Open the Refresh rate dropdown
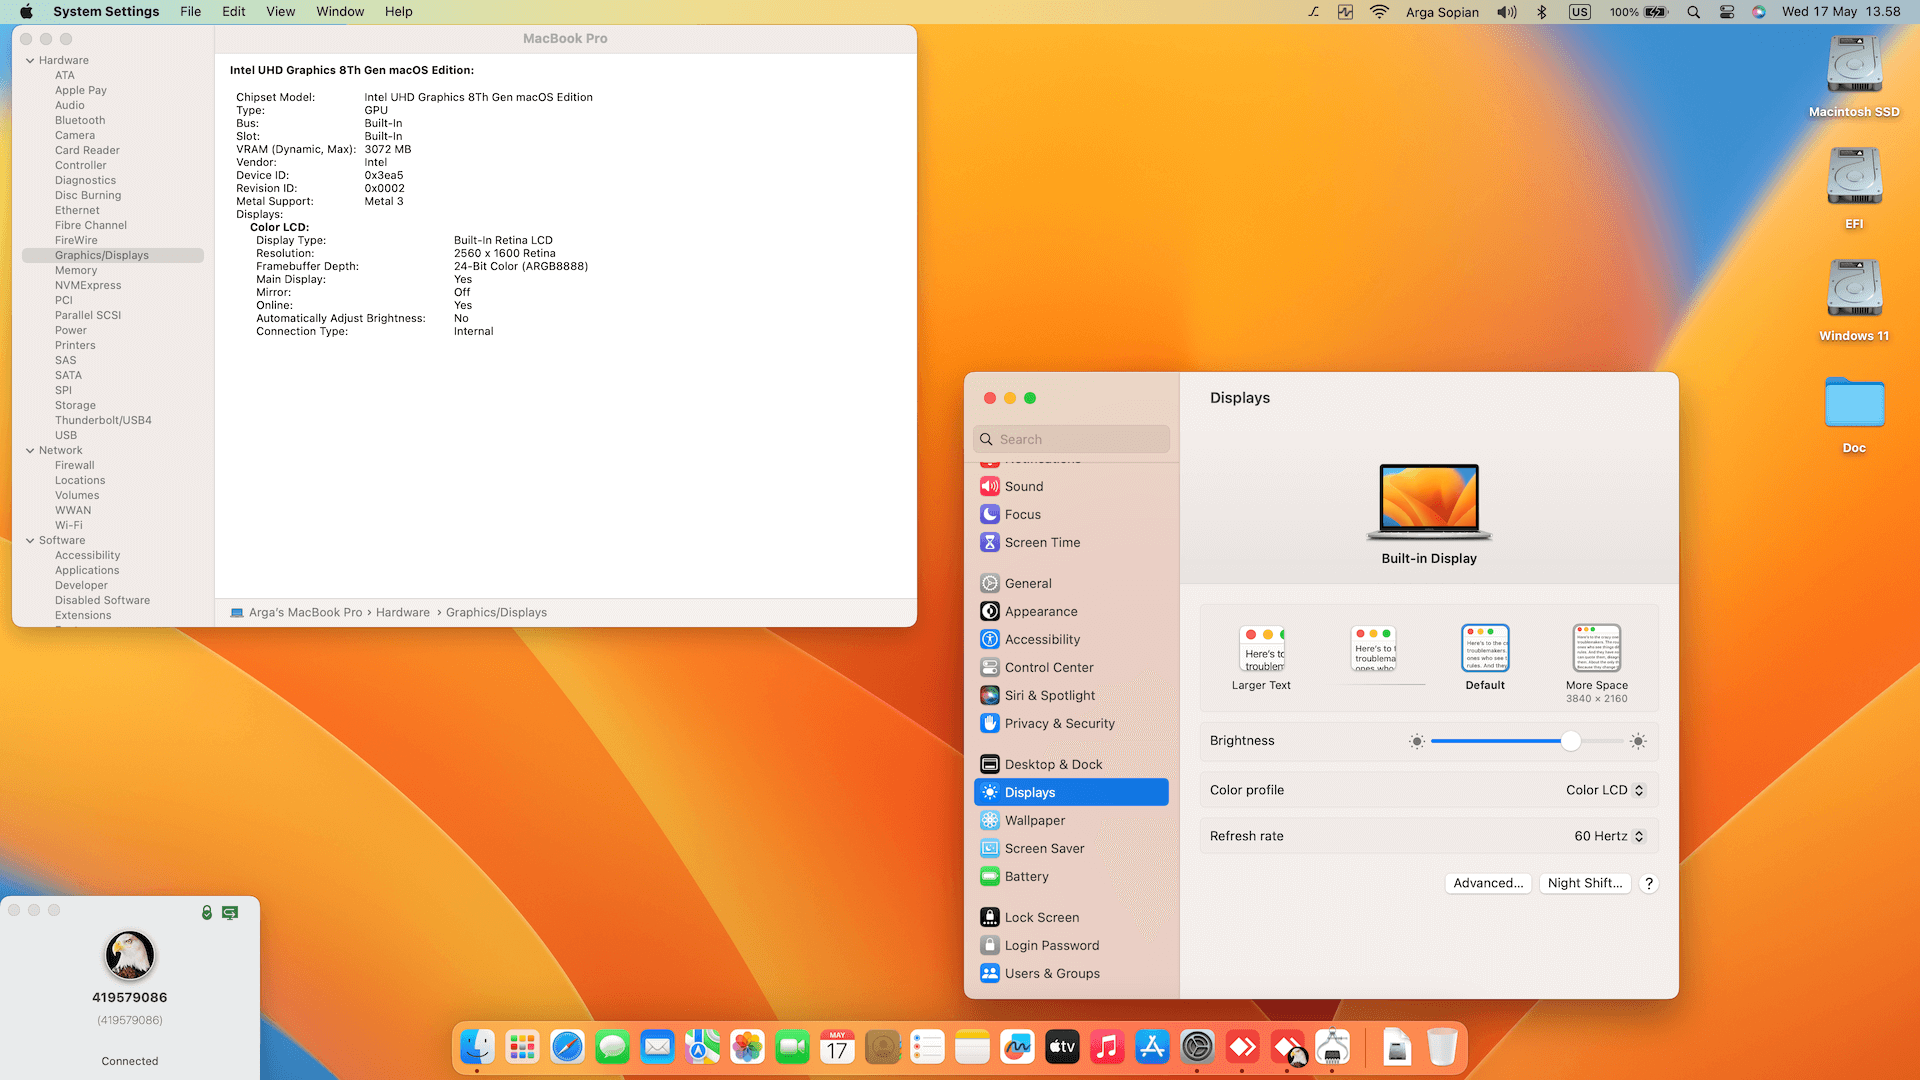 [x=1608, y=836]
